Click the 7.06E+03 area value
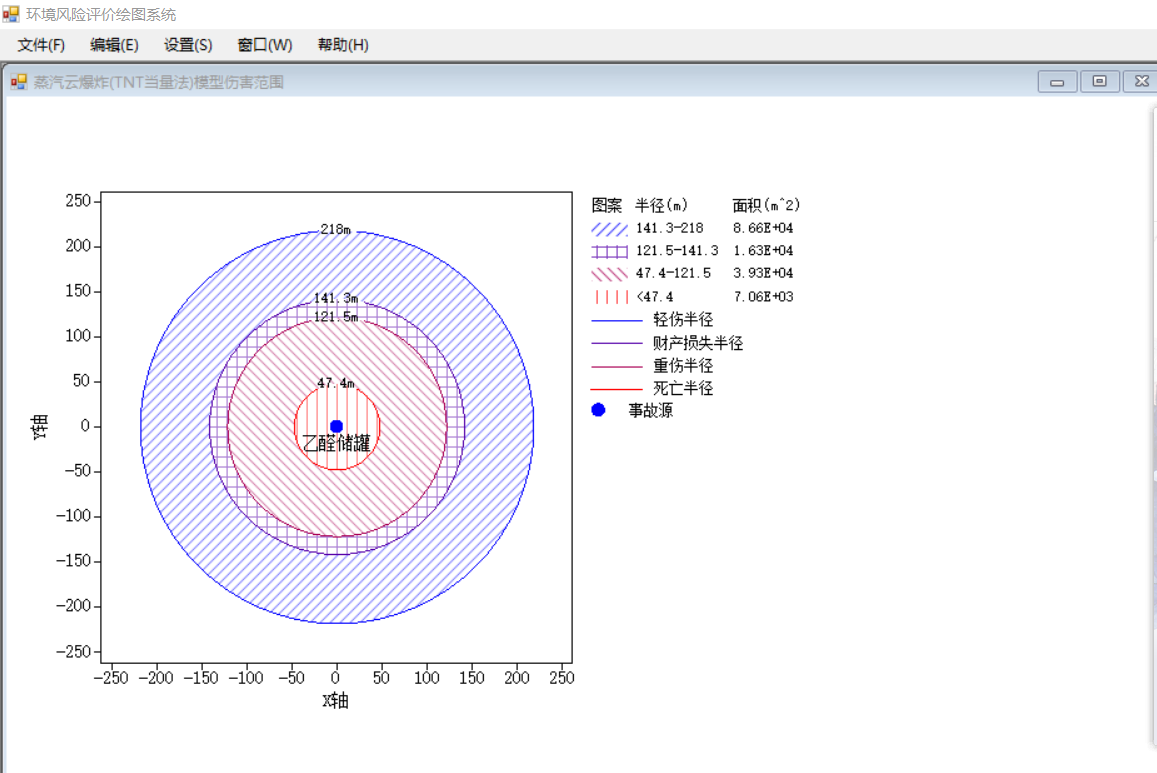The image size is (1157, 773). (763, 297)
